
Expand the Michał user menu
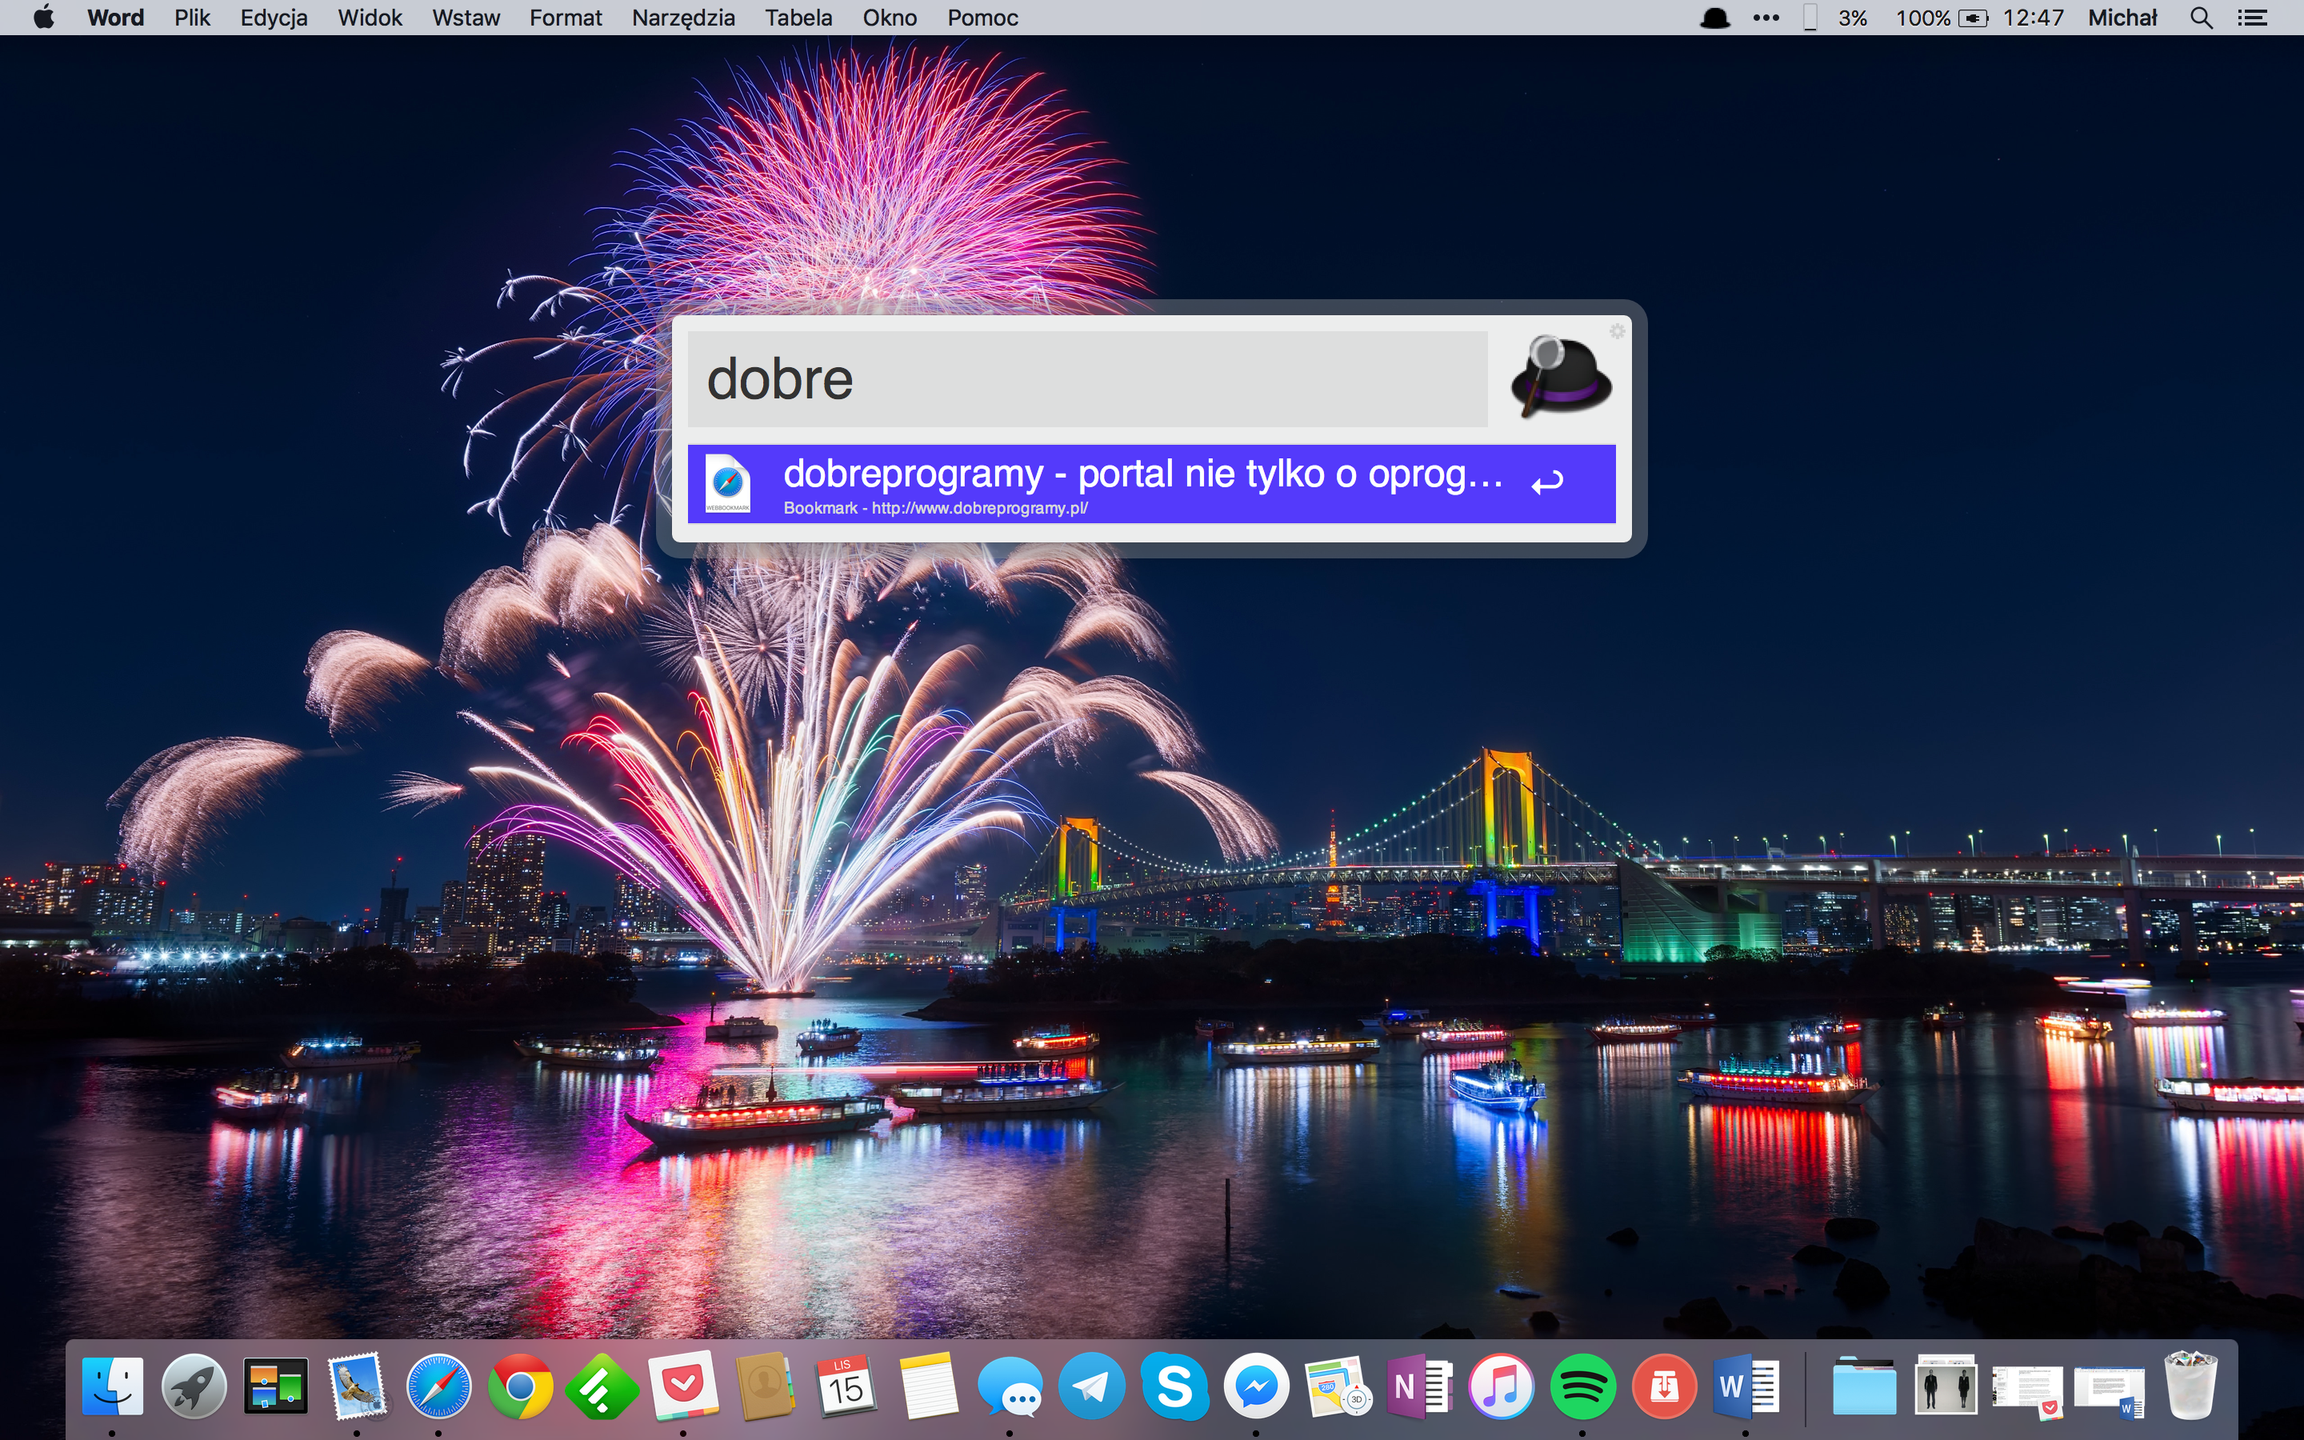pyautogui.click(x=2121, y=18)
